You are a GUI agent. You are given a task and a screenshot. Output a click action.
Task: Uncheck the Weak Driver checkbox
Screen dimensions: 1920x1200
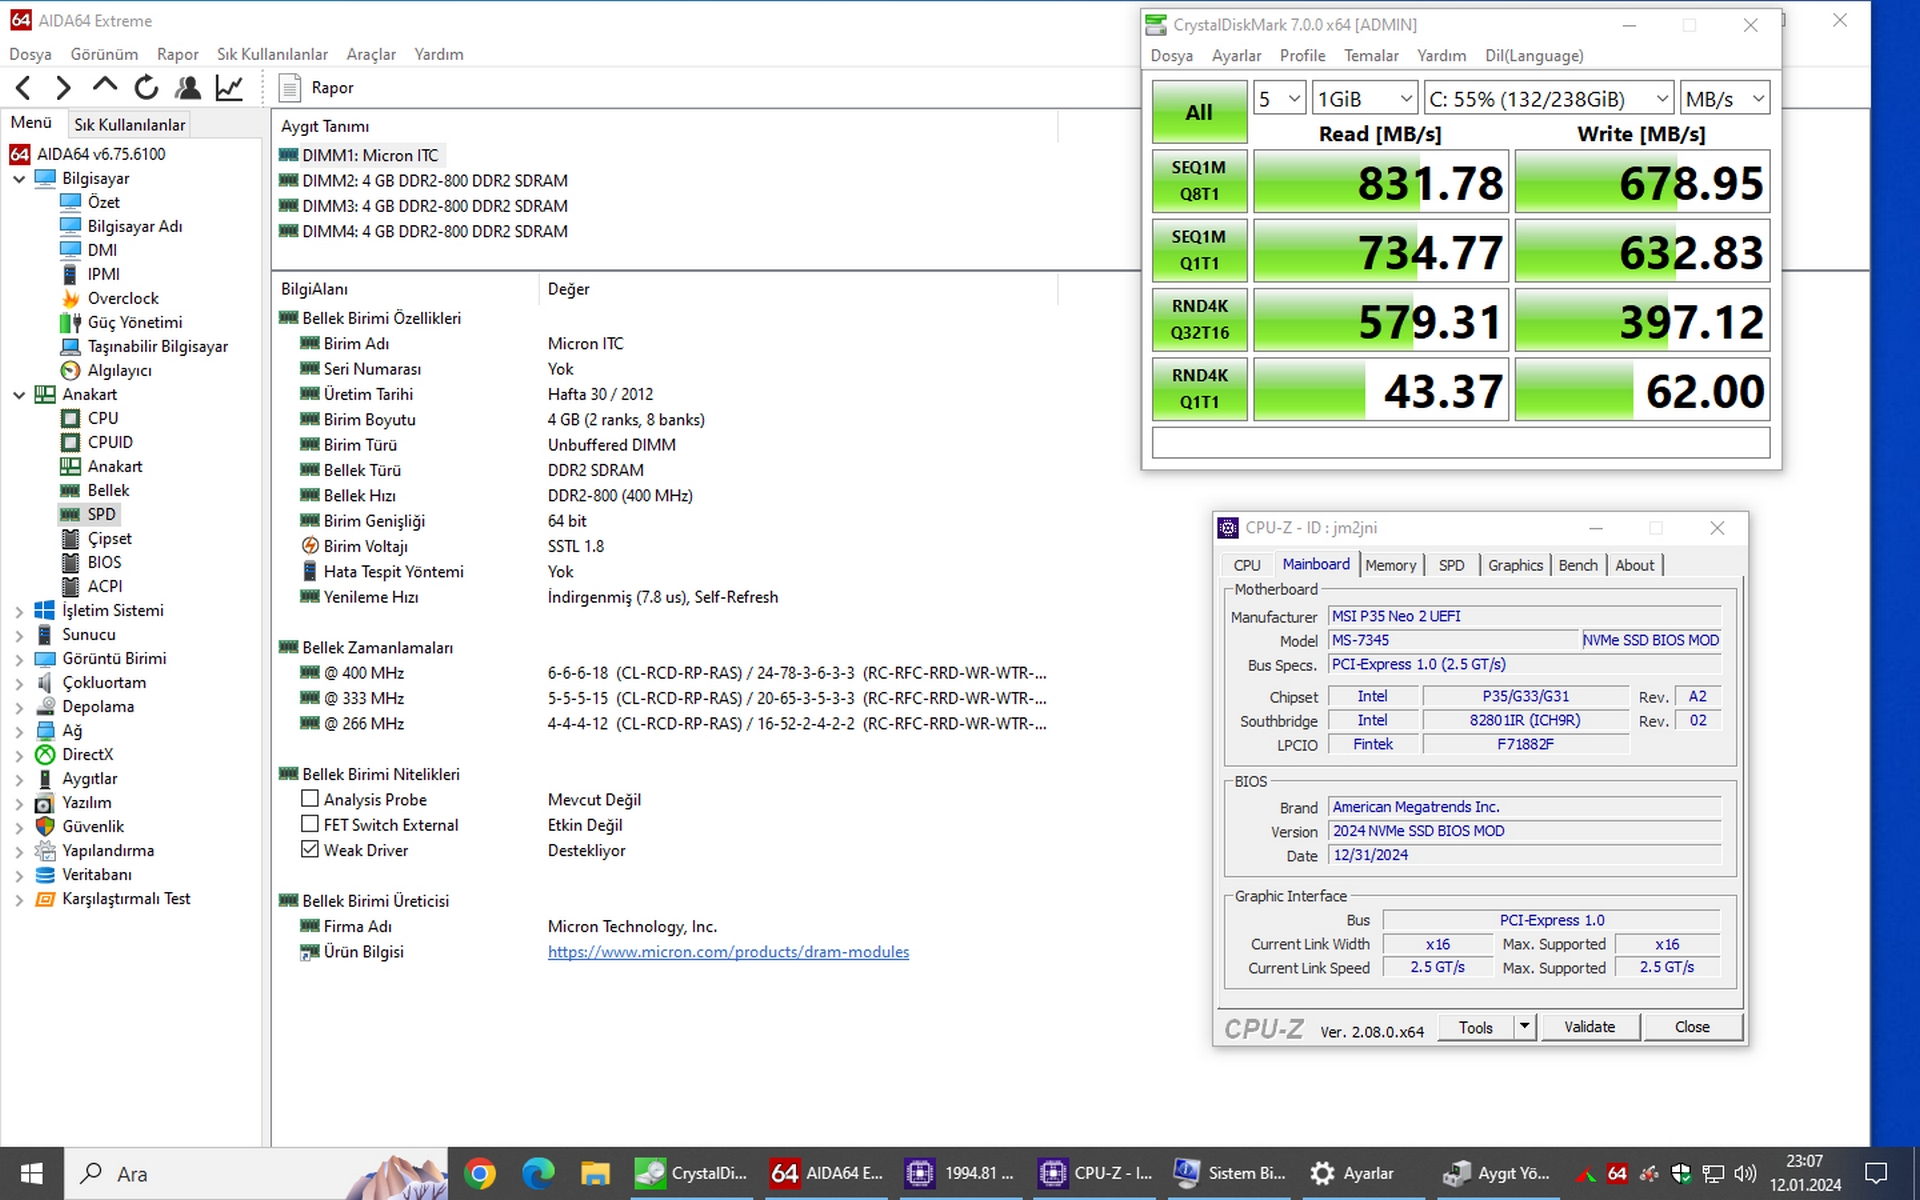(310, 849)
